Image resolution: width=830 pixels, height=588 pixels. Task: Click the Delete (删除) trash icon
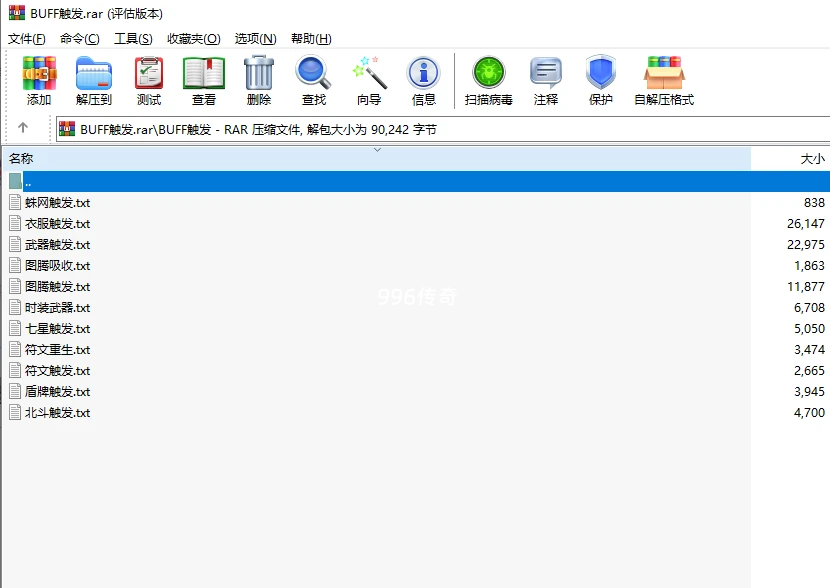(x=259, y=73)
